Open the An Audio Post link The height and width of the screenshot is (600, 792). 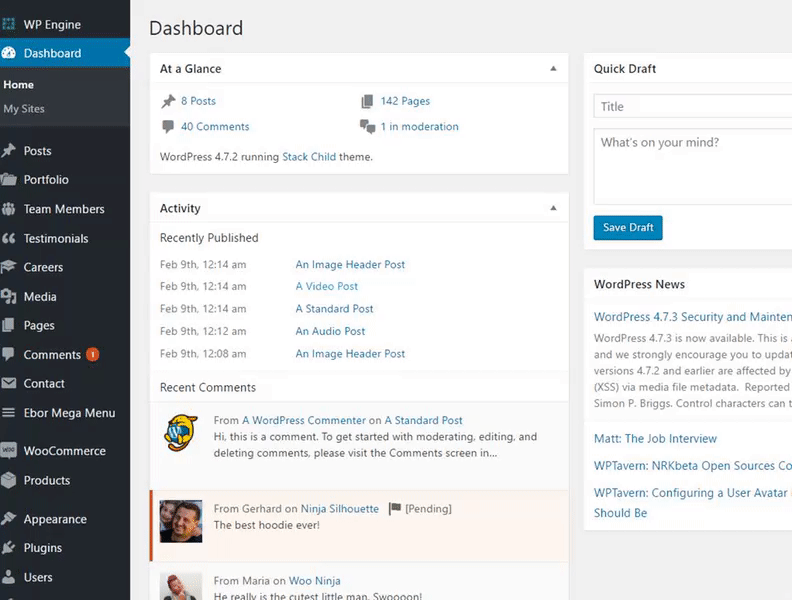click(330, 331)
